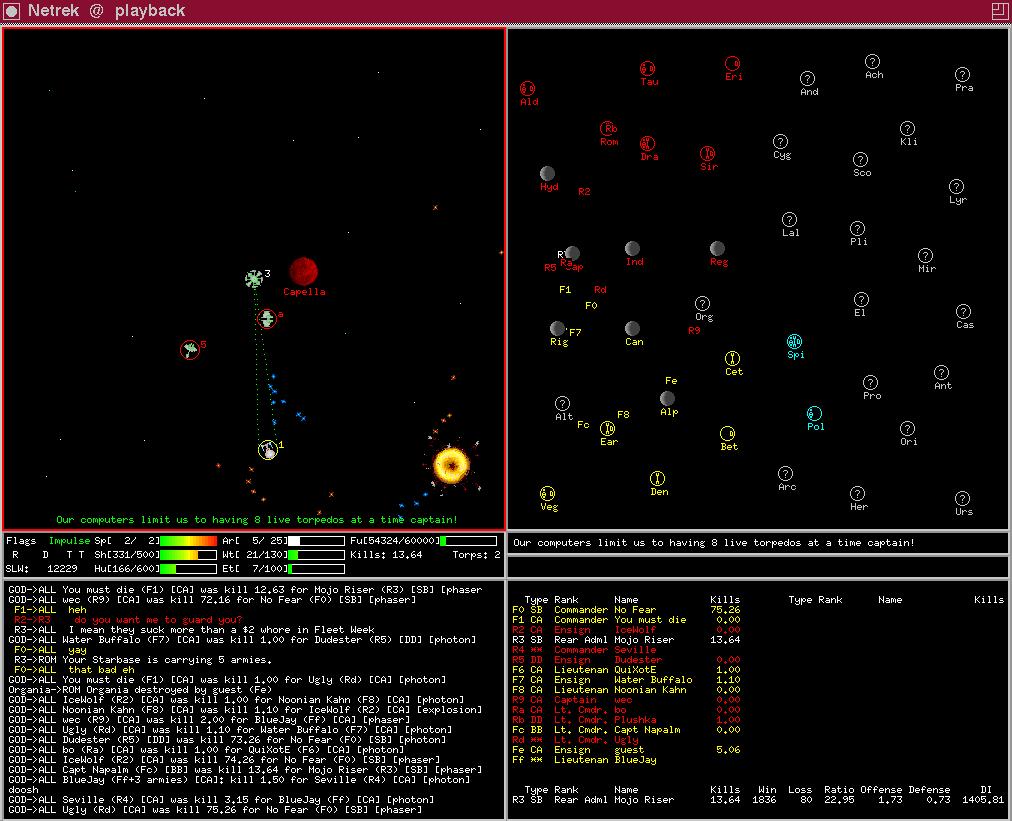Select planet Eri on the galactic map
The height and width of the screenshot is (821, 1012).
tap(732, 63)
